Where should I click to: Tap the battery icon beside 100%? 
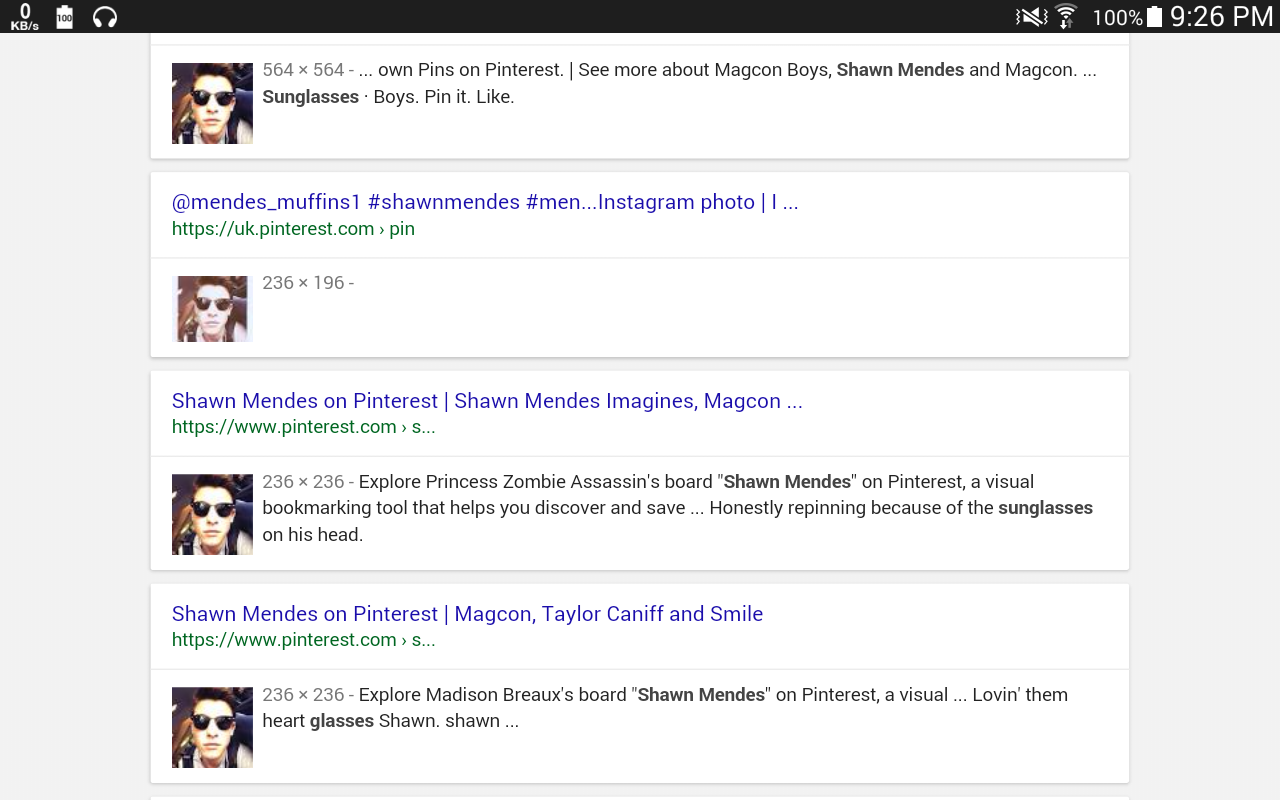tap(1155, 17)
